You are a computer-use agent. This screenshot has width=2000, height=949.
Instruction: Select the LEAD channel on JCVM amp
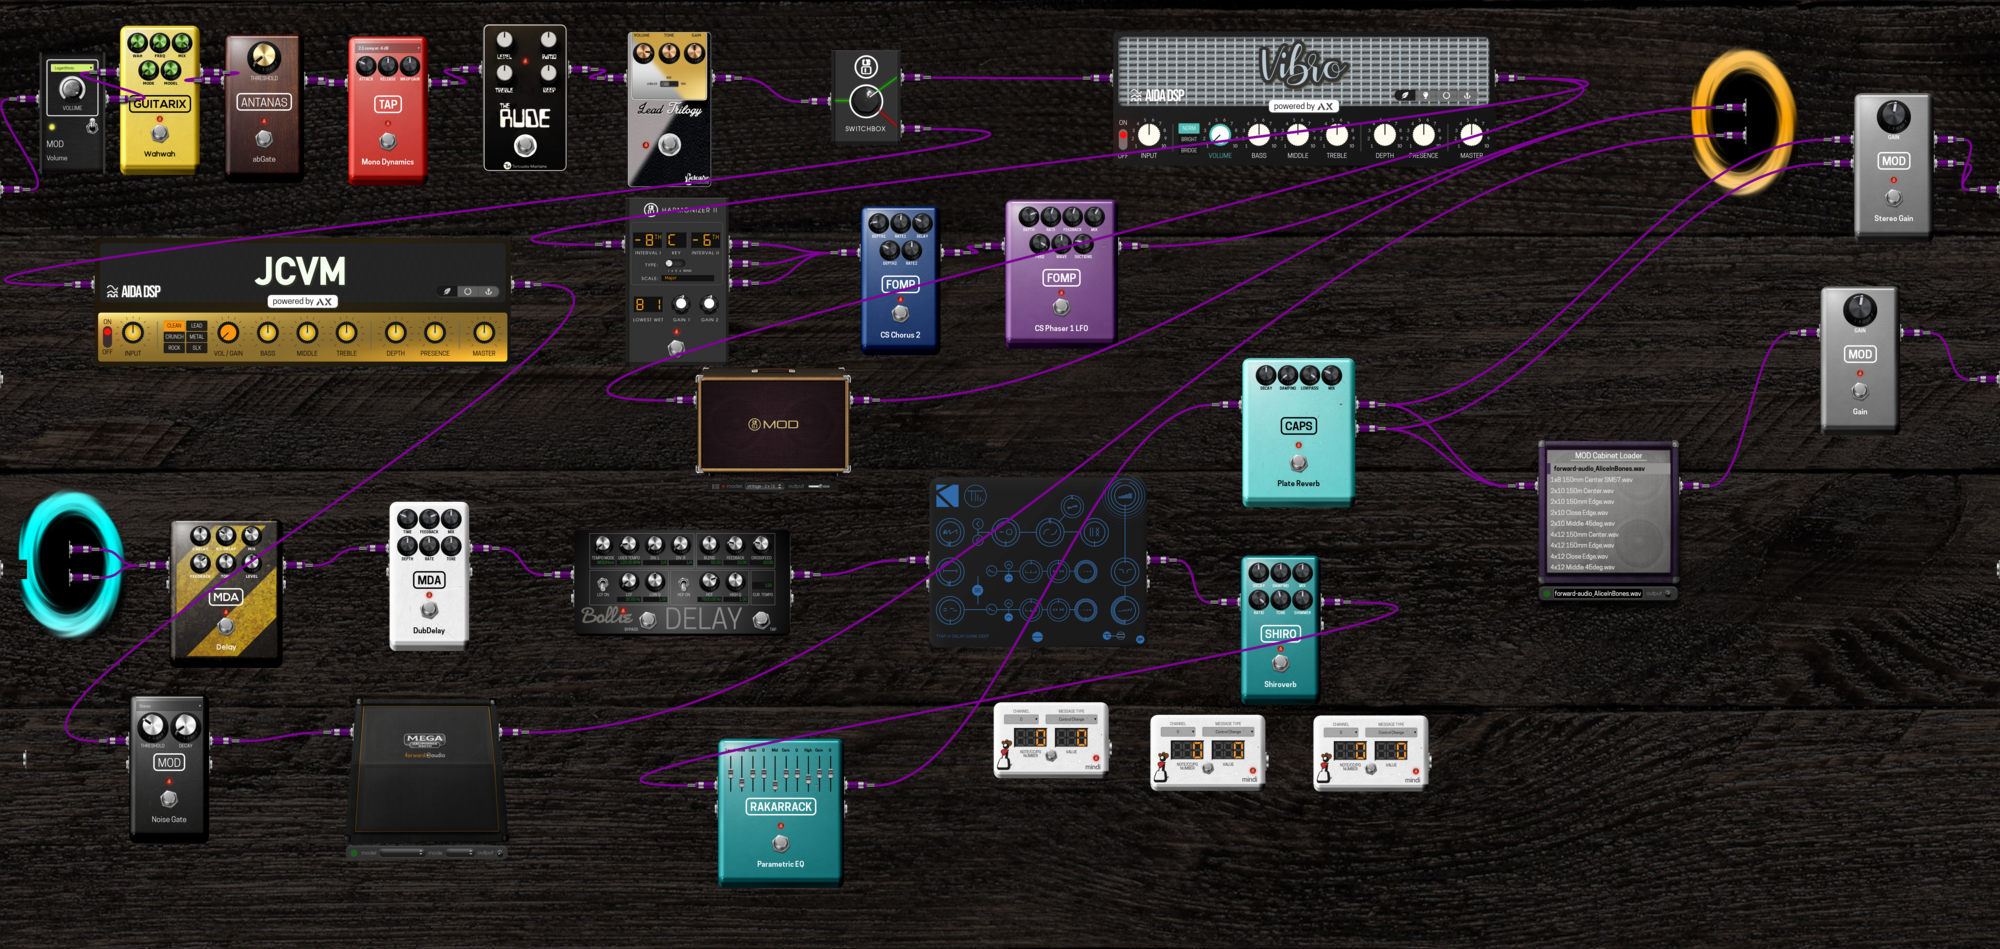click(x=197, y=325)
